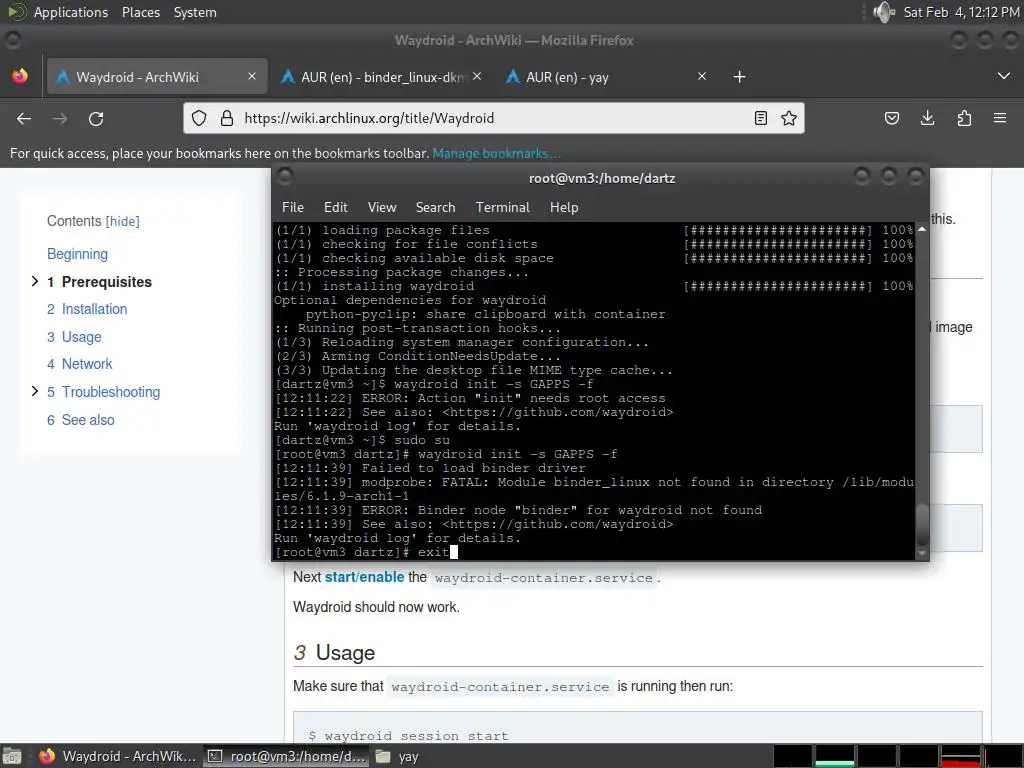Click the URL address bar field

[x=493, y=118]
